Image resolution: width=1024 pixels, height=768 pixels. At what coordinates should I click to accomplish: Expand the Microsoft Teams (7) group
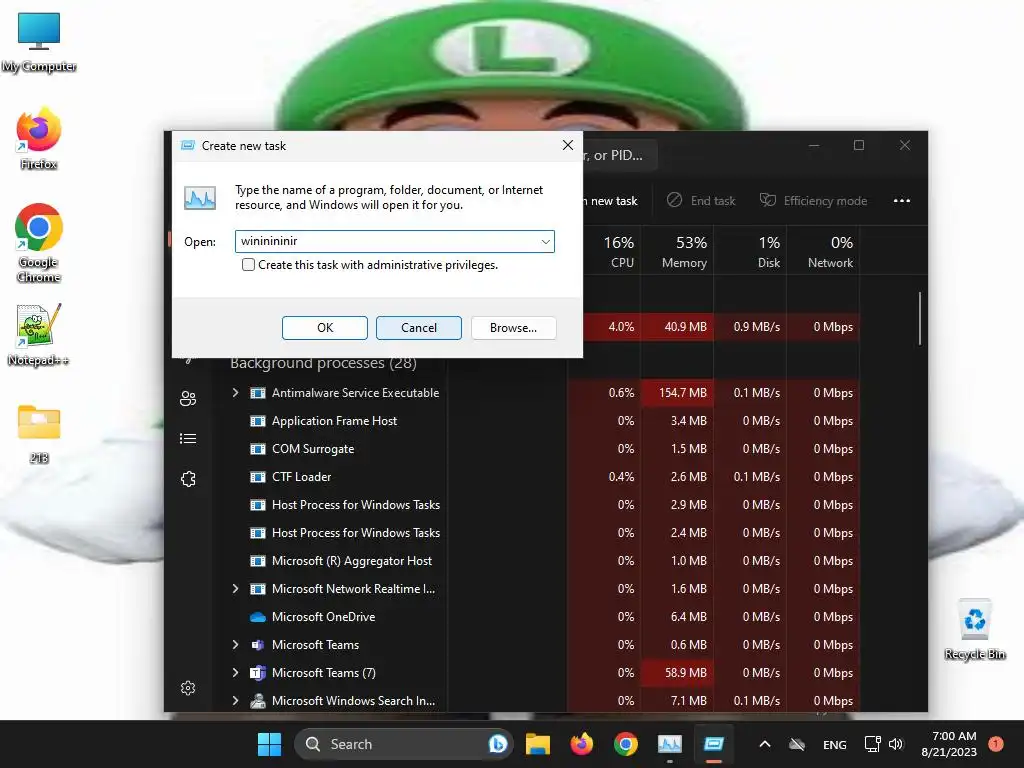pyautogui.click(x=235, y=673)
